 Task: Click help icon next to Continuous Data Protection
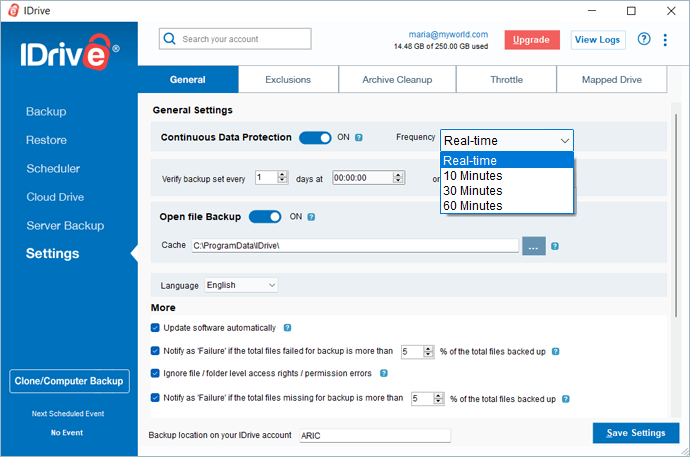359,138
